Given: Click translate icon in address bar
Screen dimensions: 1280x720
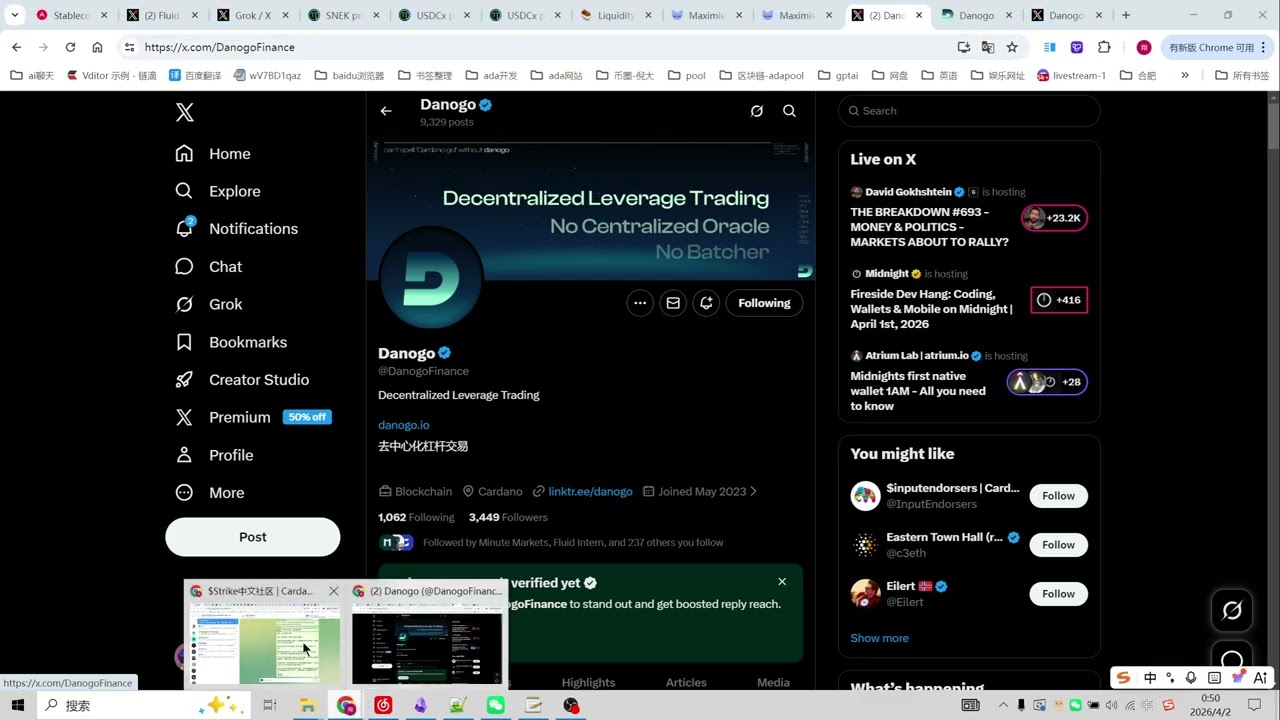Looking at the screenshot, I should pyautogui.click(x=988, y=47).
